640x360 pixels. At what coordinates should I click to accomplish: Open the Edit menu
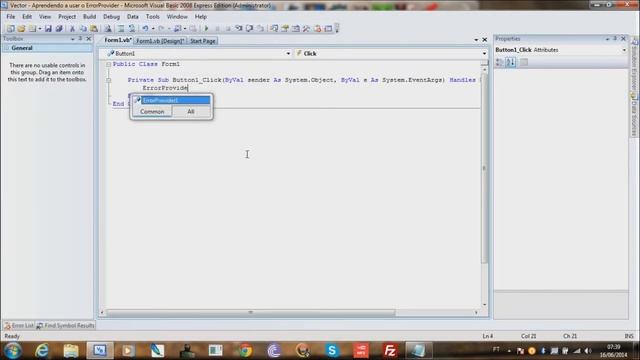tap(27, 17)
